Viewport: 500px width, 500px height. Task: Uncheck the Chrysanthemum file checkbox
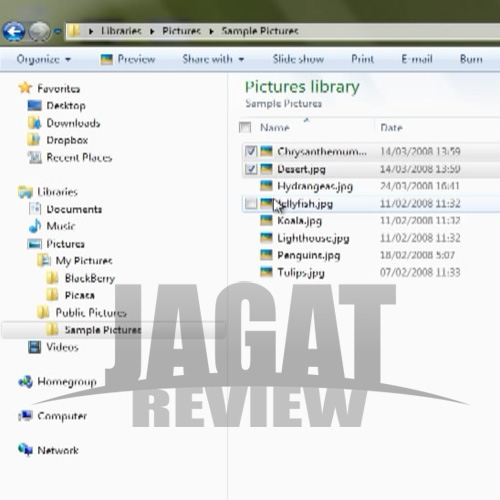click(x=251, y=152)
